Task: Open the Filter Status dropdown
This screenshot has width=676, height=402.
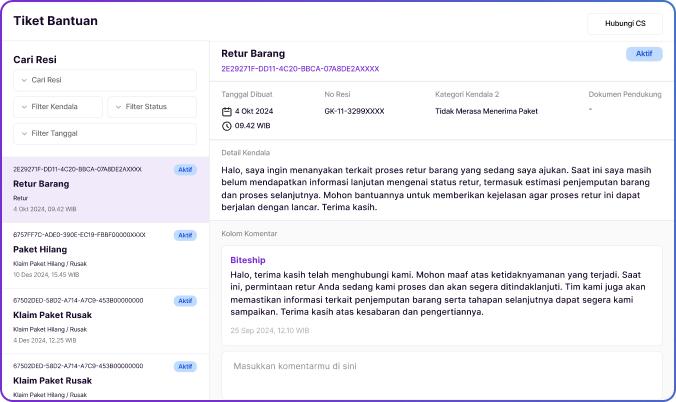Action: pyautogui.click(x=151, y=106)
